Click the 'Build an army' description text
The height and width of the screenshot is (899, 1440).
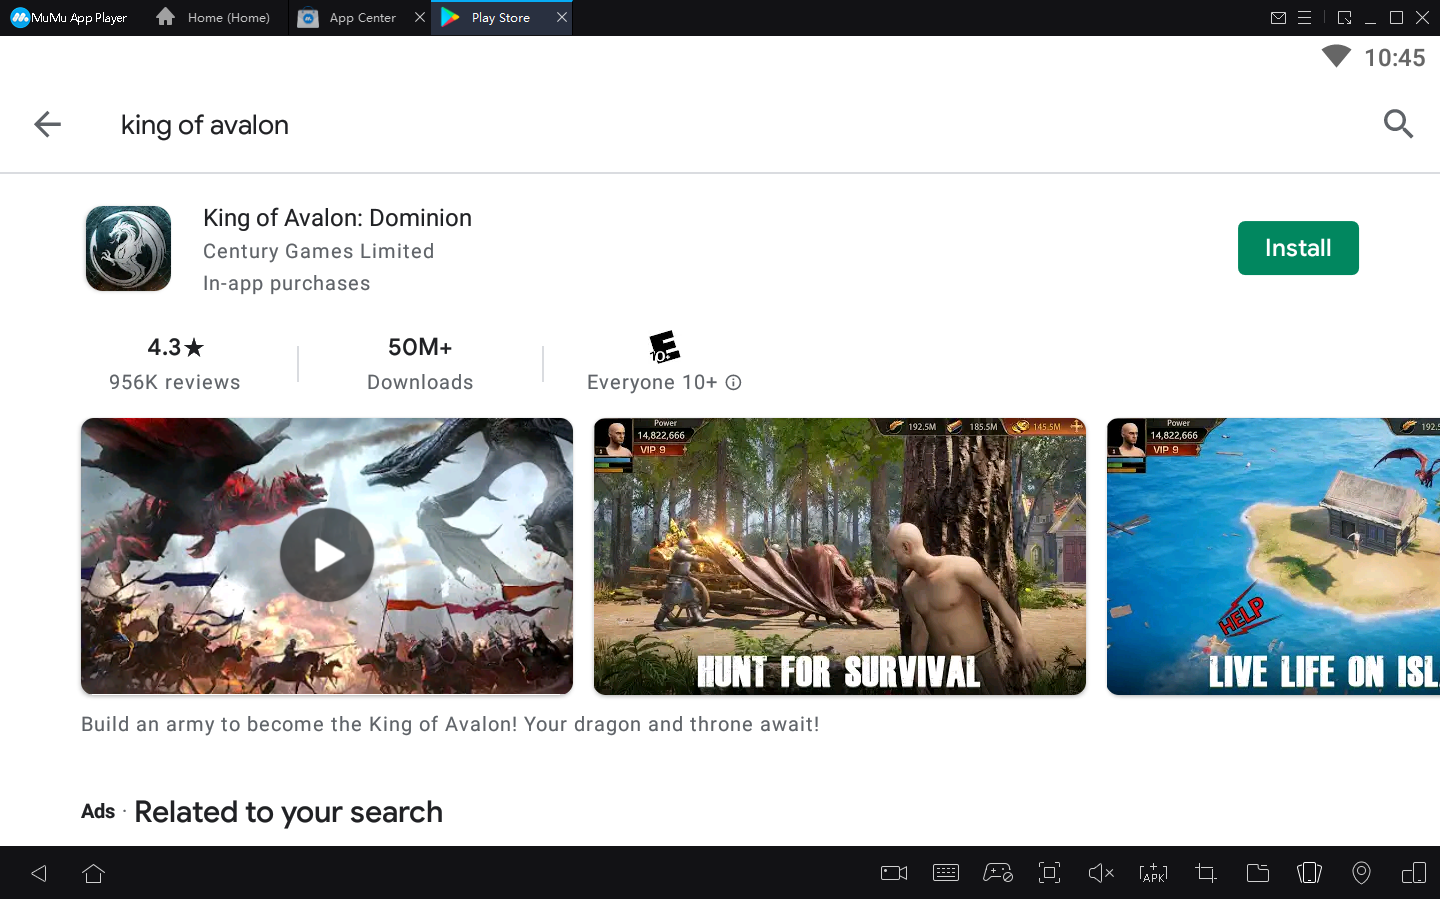click(x=450, y=724)
